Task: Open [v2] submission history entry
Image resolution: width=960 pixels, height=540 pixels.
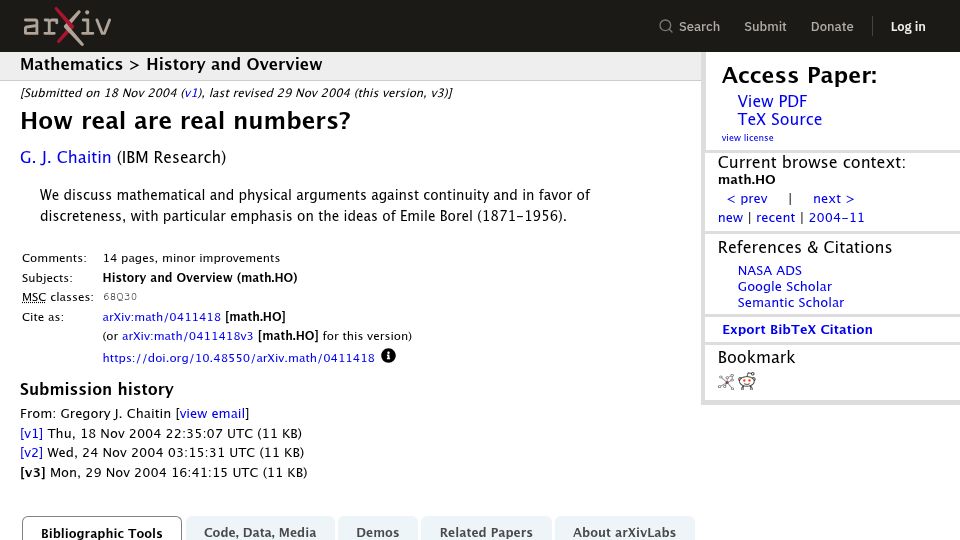Action: (x=31, y=452)
